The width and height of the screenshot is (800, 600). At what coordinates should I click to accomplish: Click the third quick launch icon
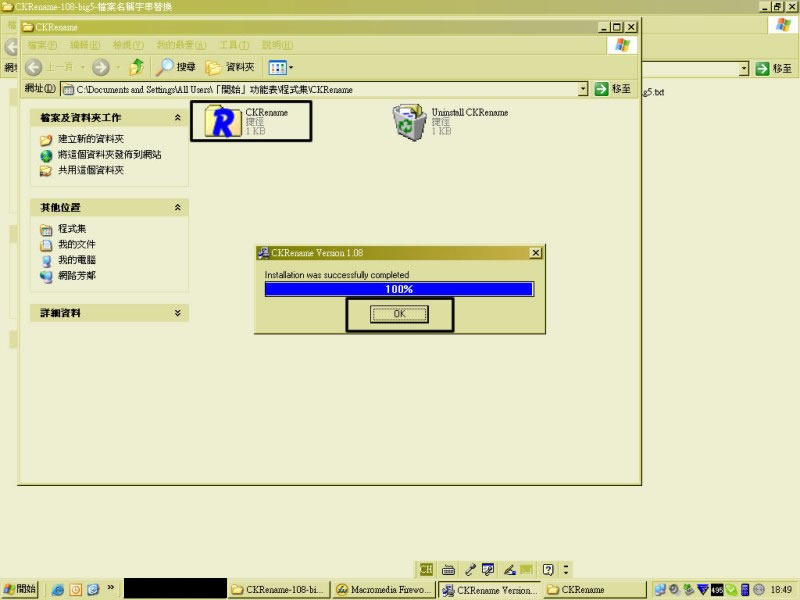93,590
